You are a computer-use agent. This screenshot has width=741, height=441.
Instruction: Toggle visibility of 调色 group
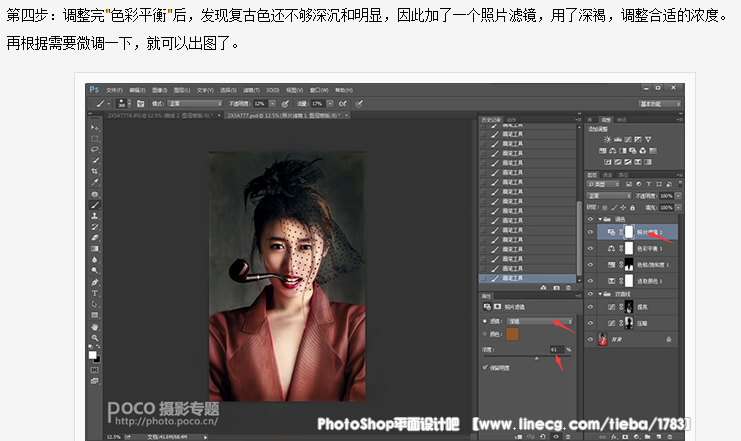pos(590,219)
